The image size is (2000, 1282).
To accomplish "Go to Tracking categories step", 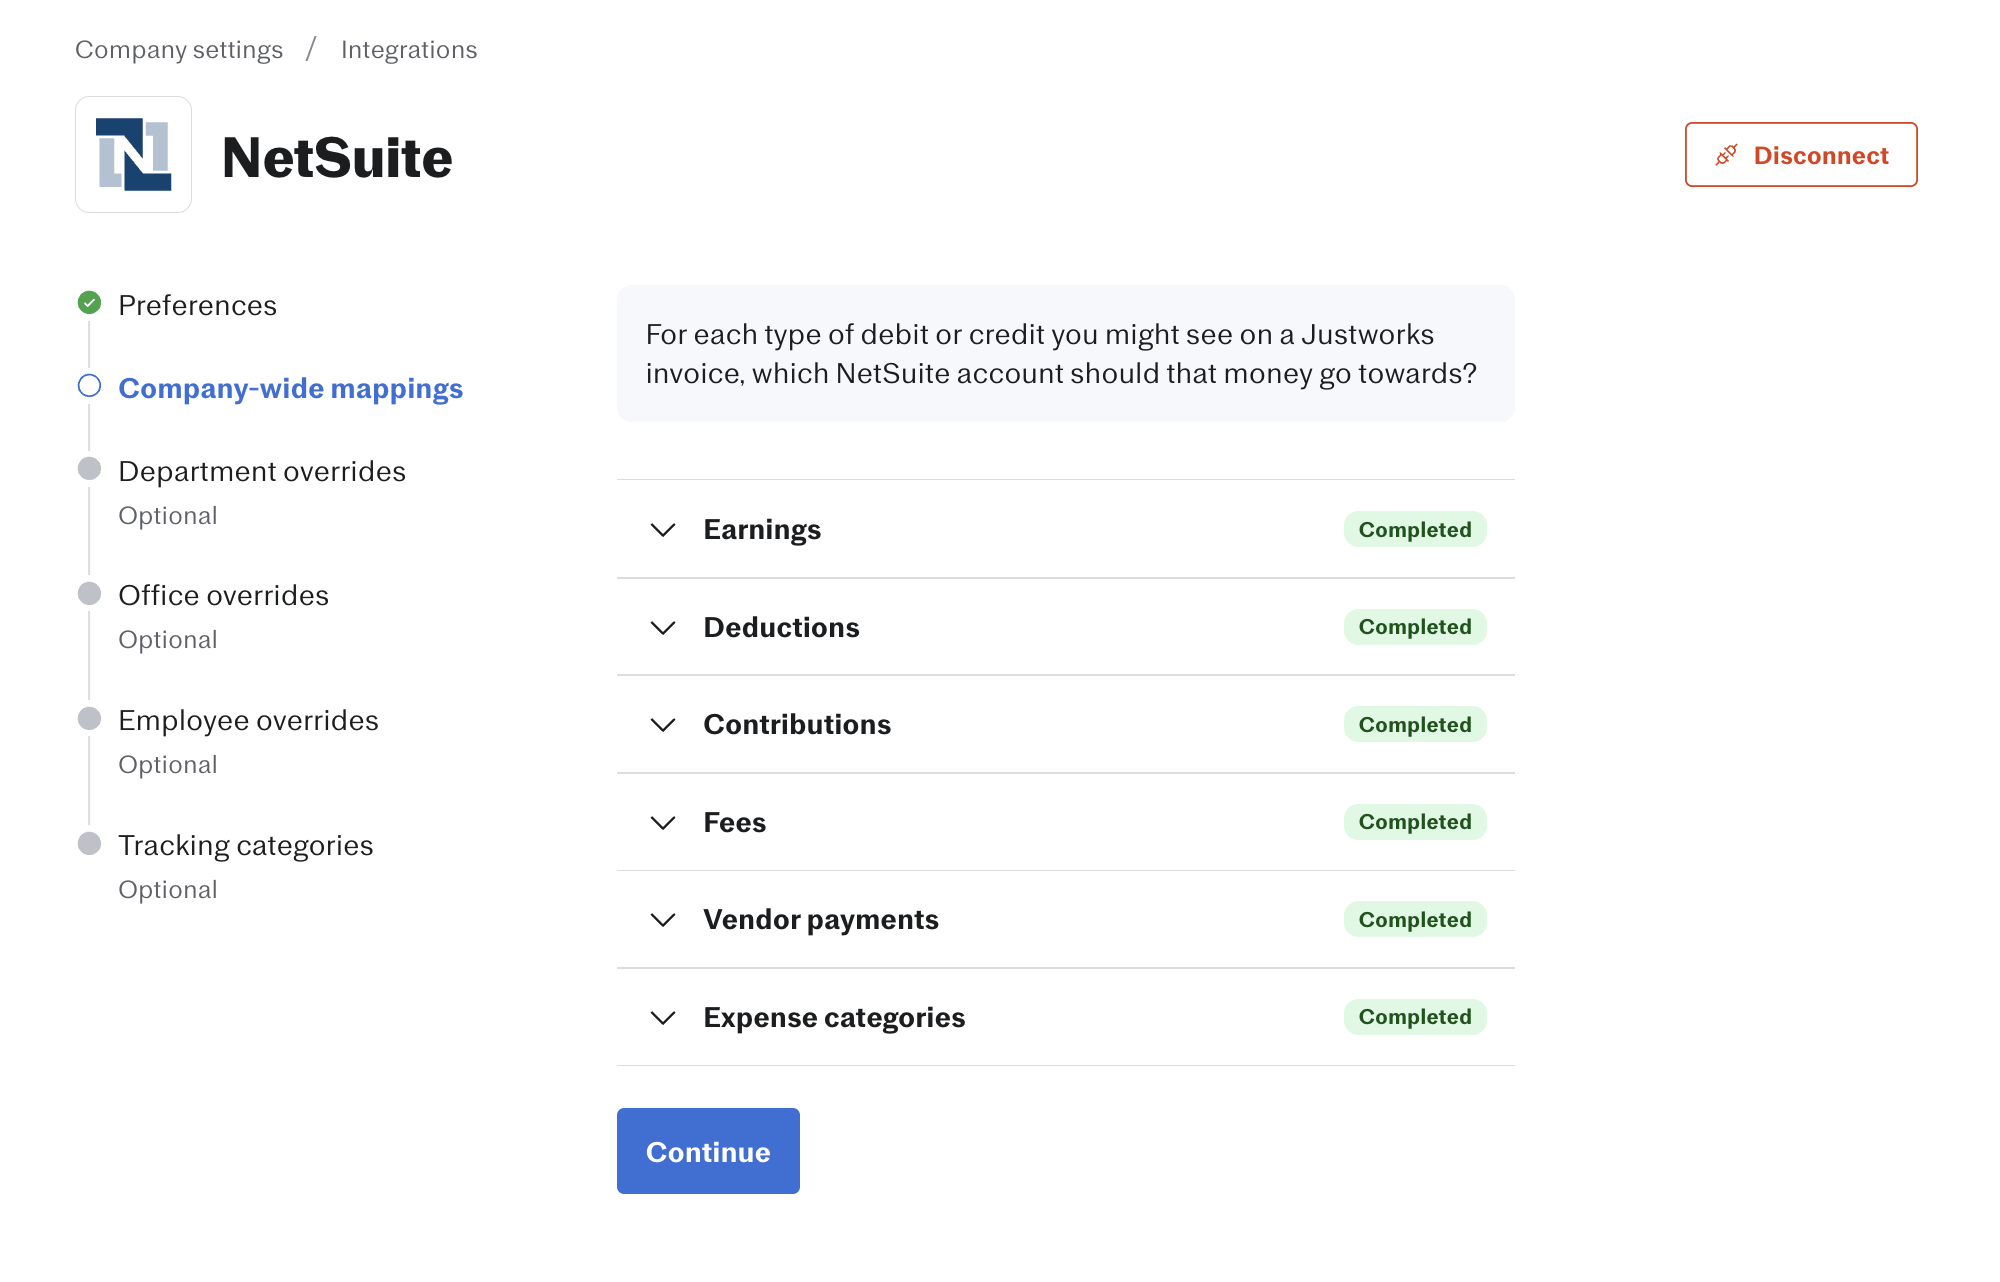I will pos(246,846).
